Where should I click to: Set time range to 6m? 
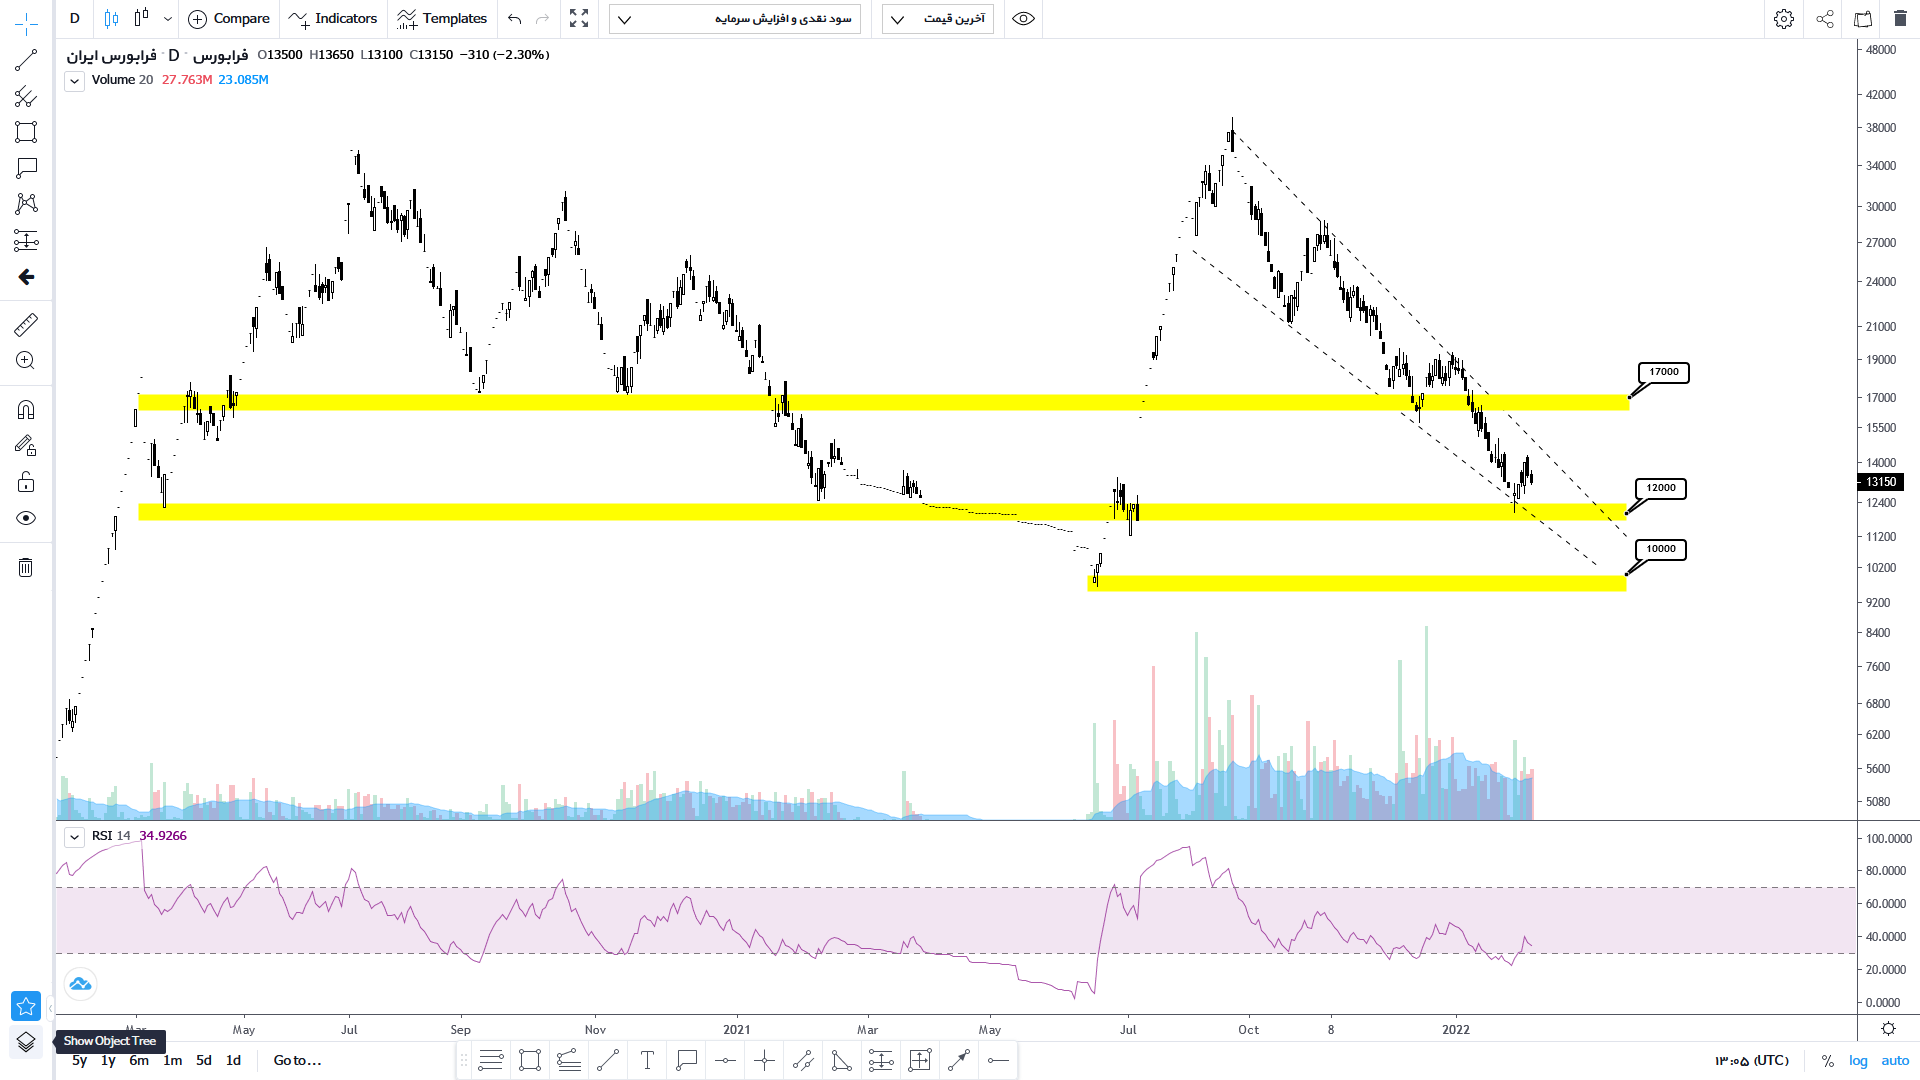139,1061
